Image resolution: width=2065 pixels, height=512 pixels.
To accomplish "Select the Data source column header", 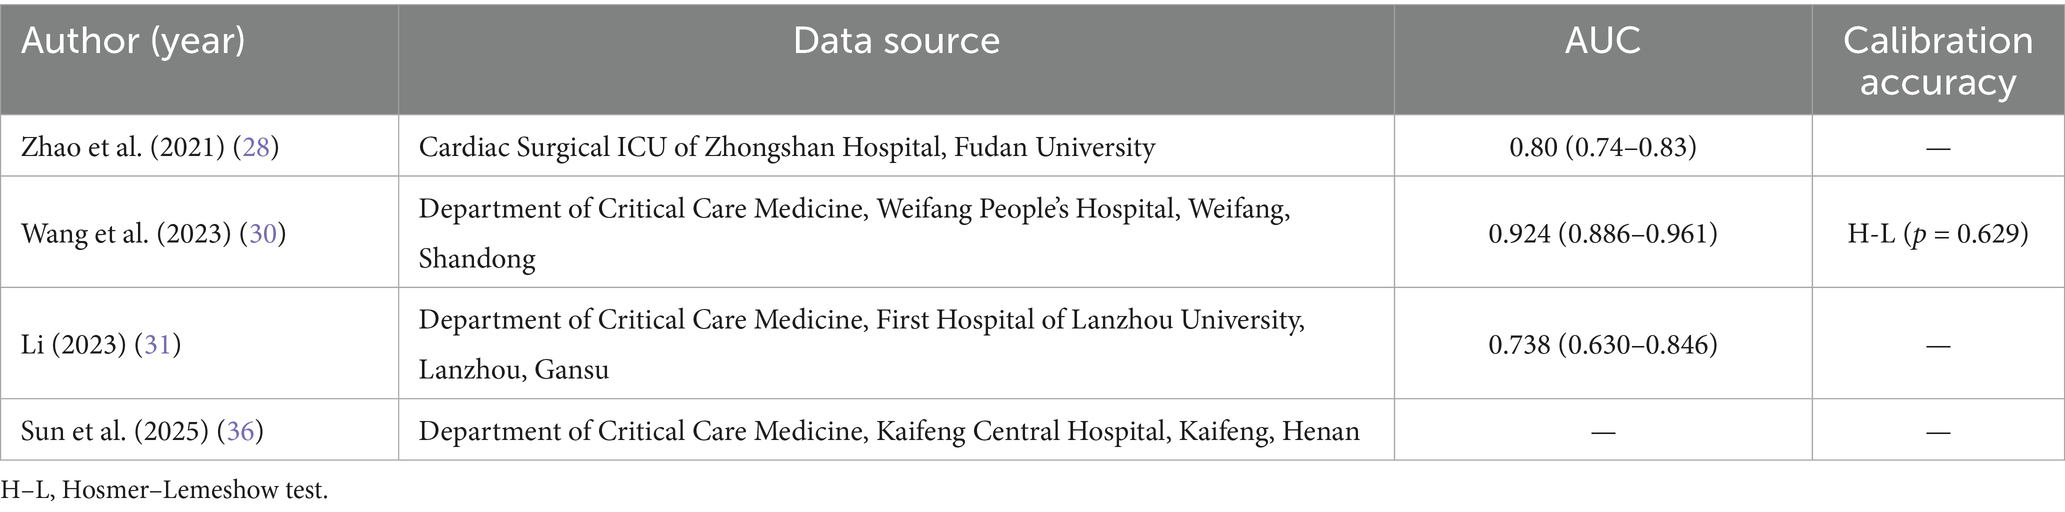I will pos(896,41).
